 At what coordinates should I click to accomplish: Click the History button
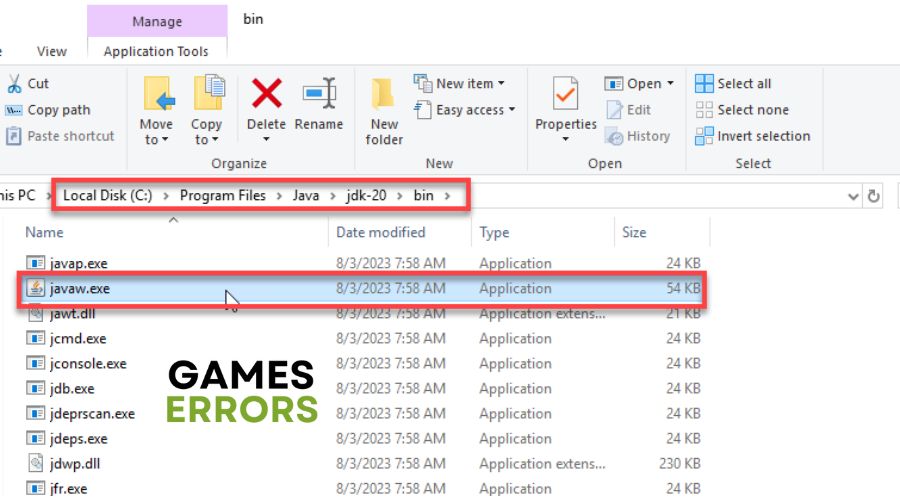[638, 136]
